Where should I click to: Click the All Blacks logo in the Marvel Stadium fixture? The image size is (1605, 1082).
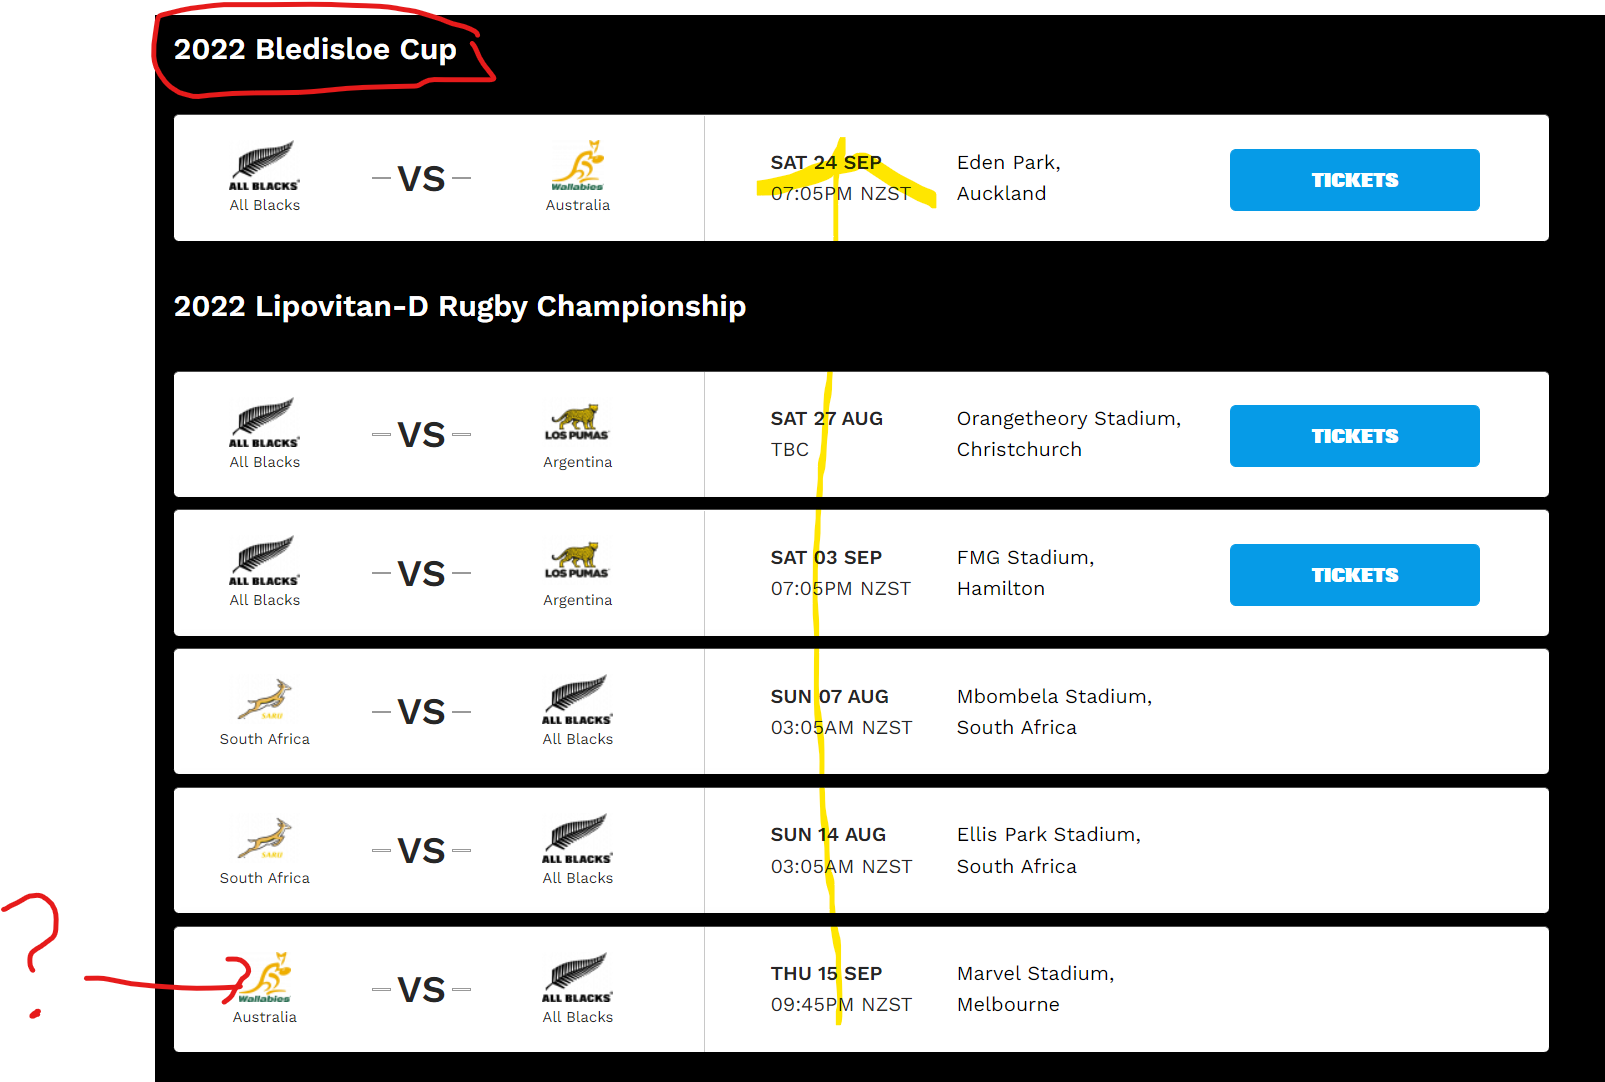(x=577, y=977)
